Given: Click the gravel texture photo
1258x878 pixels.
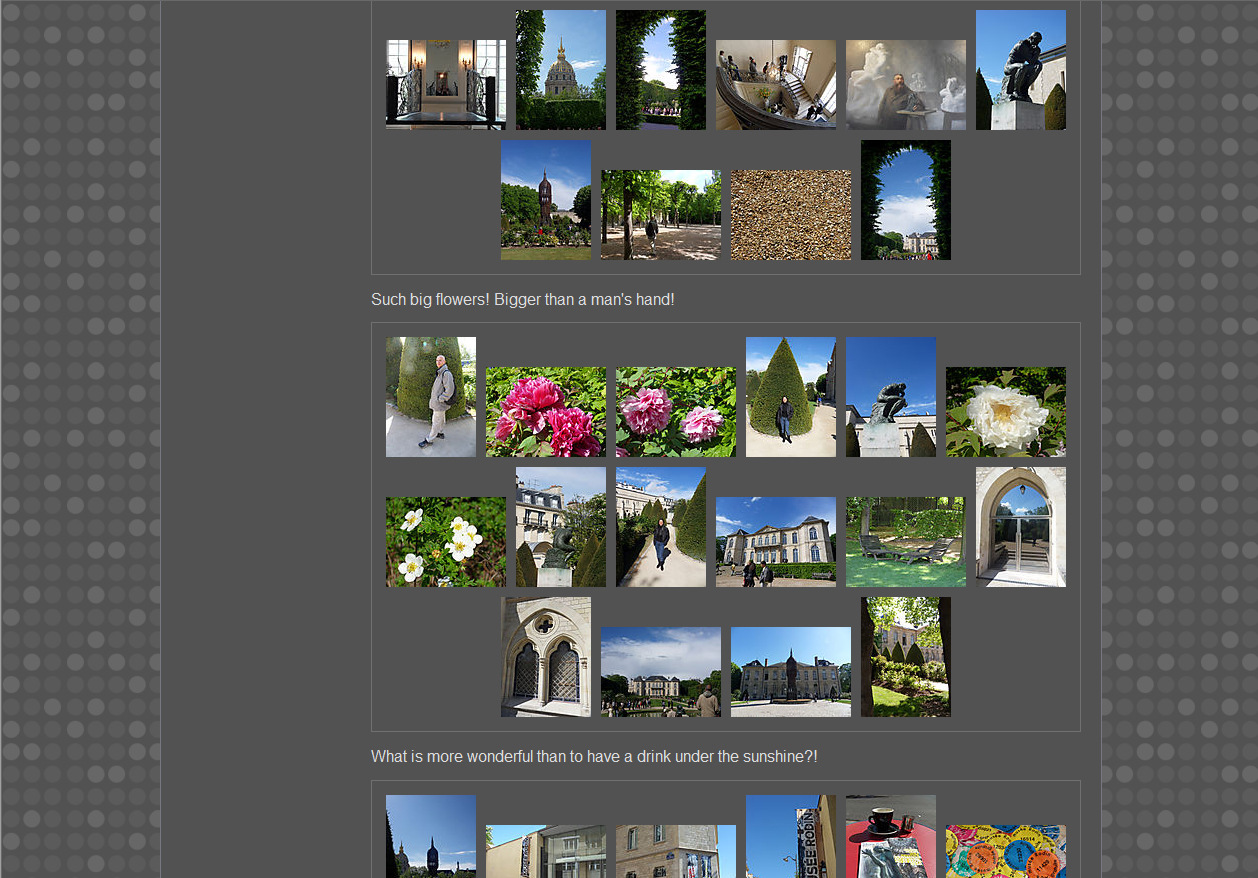Looking at the screenshot, I should tap(790, 214).
